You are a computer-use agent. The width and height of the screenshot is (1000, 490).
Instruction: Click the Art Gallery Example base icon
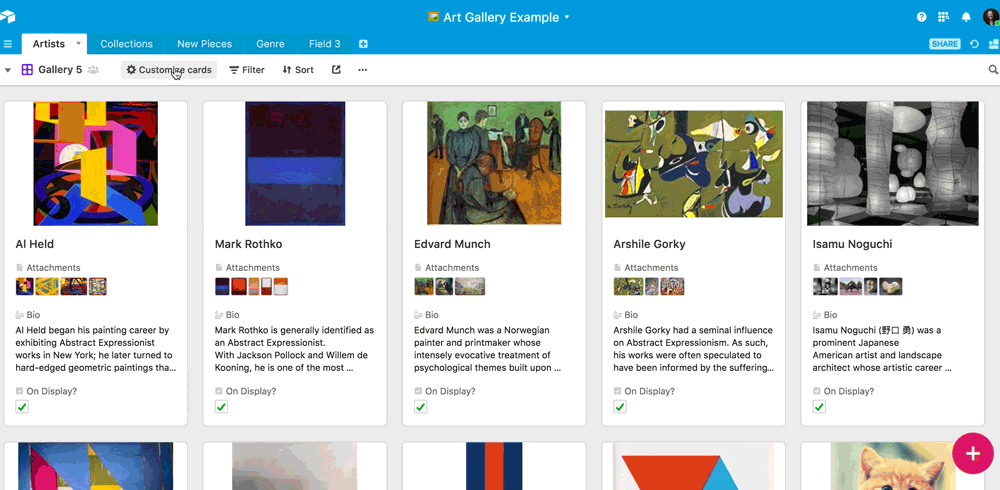coord(434,17)
